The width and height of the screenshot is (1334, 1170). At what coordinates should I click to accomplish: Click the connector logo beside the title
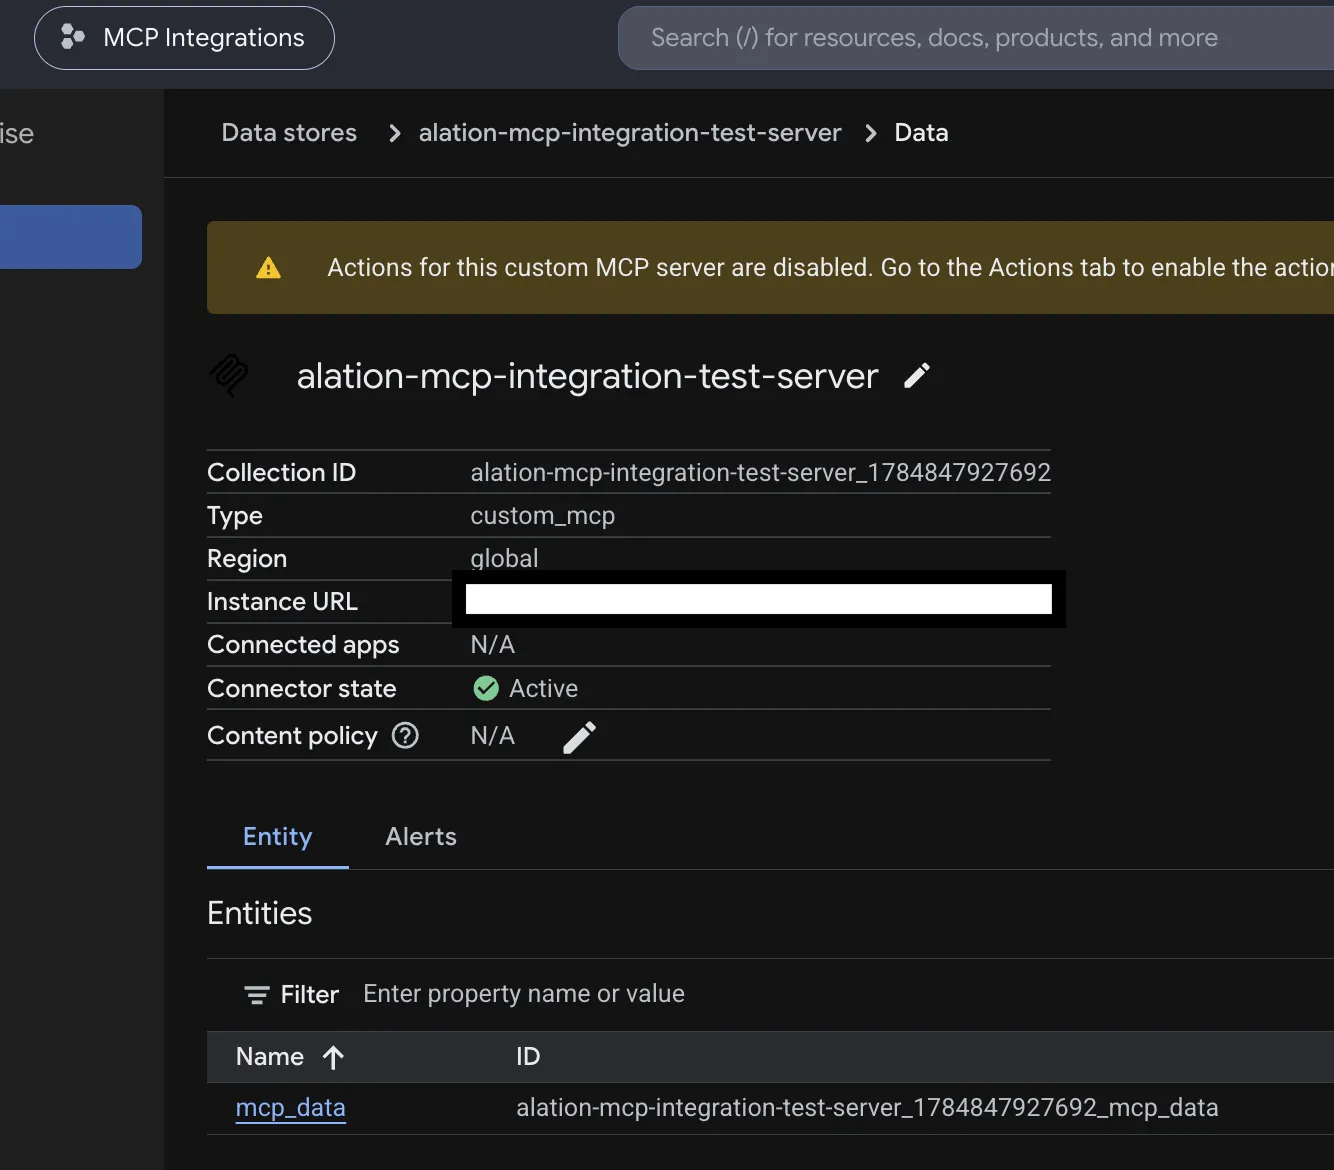click(x=229, y=376)
